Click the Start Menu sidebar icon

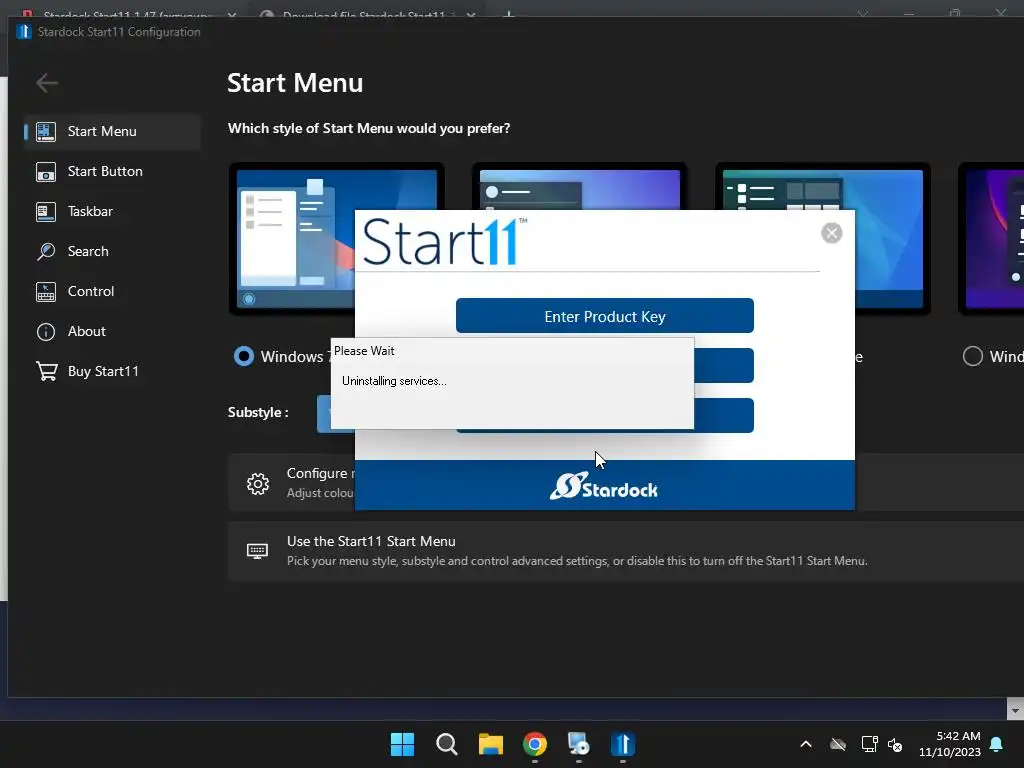click(46, 131)
